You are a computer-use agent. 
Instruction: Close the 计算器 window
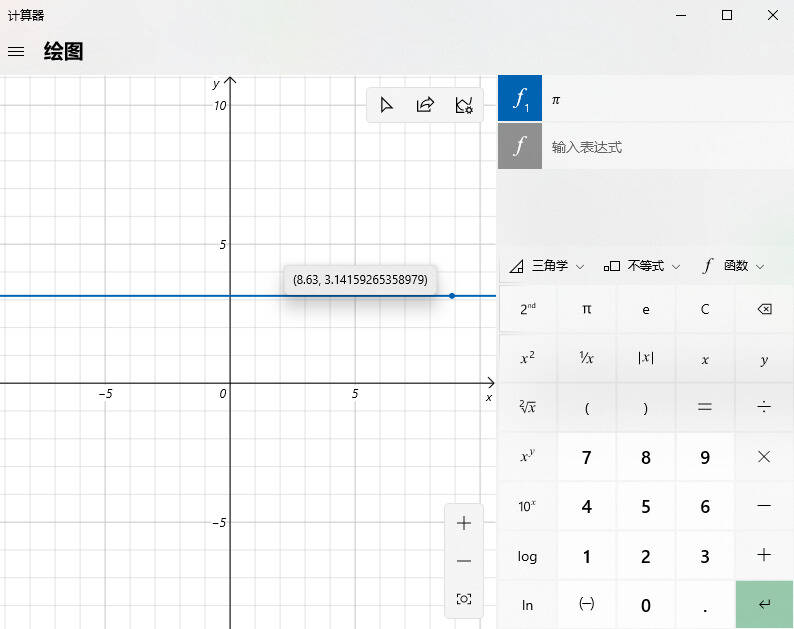(773, 15)
